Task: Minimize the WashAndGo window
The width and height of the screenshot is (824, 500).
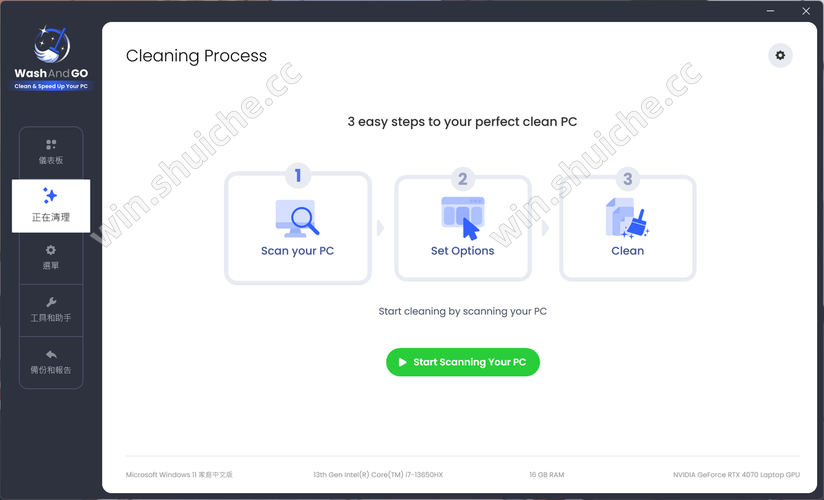Action: click(x=770, y=11)
